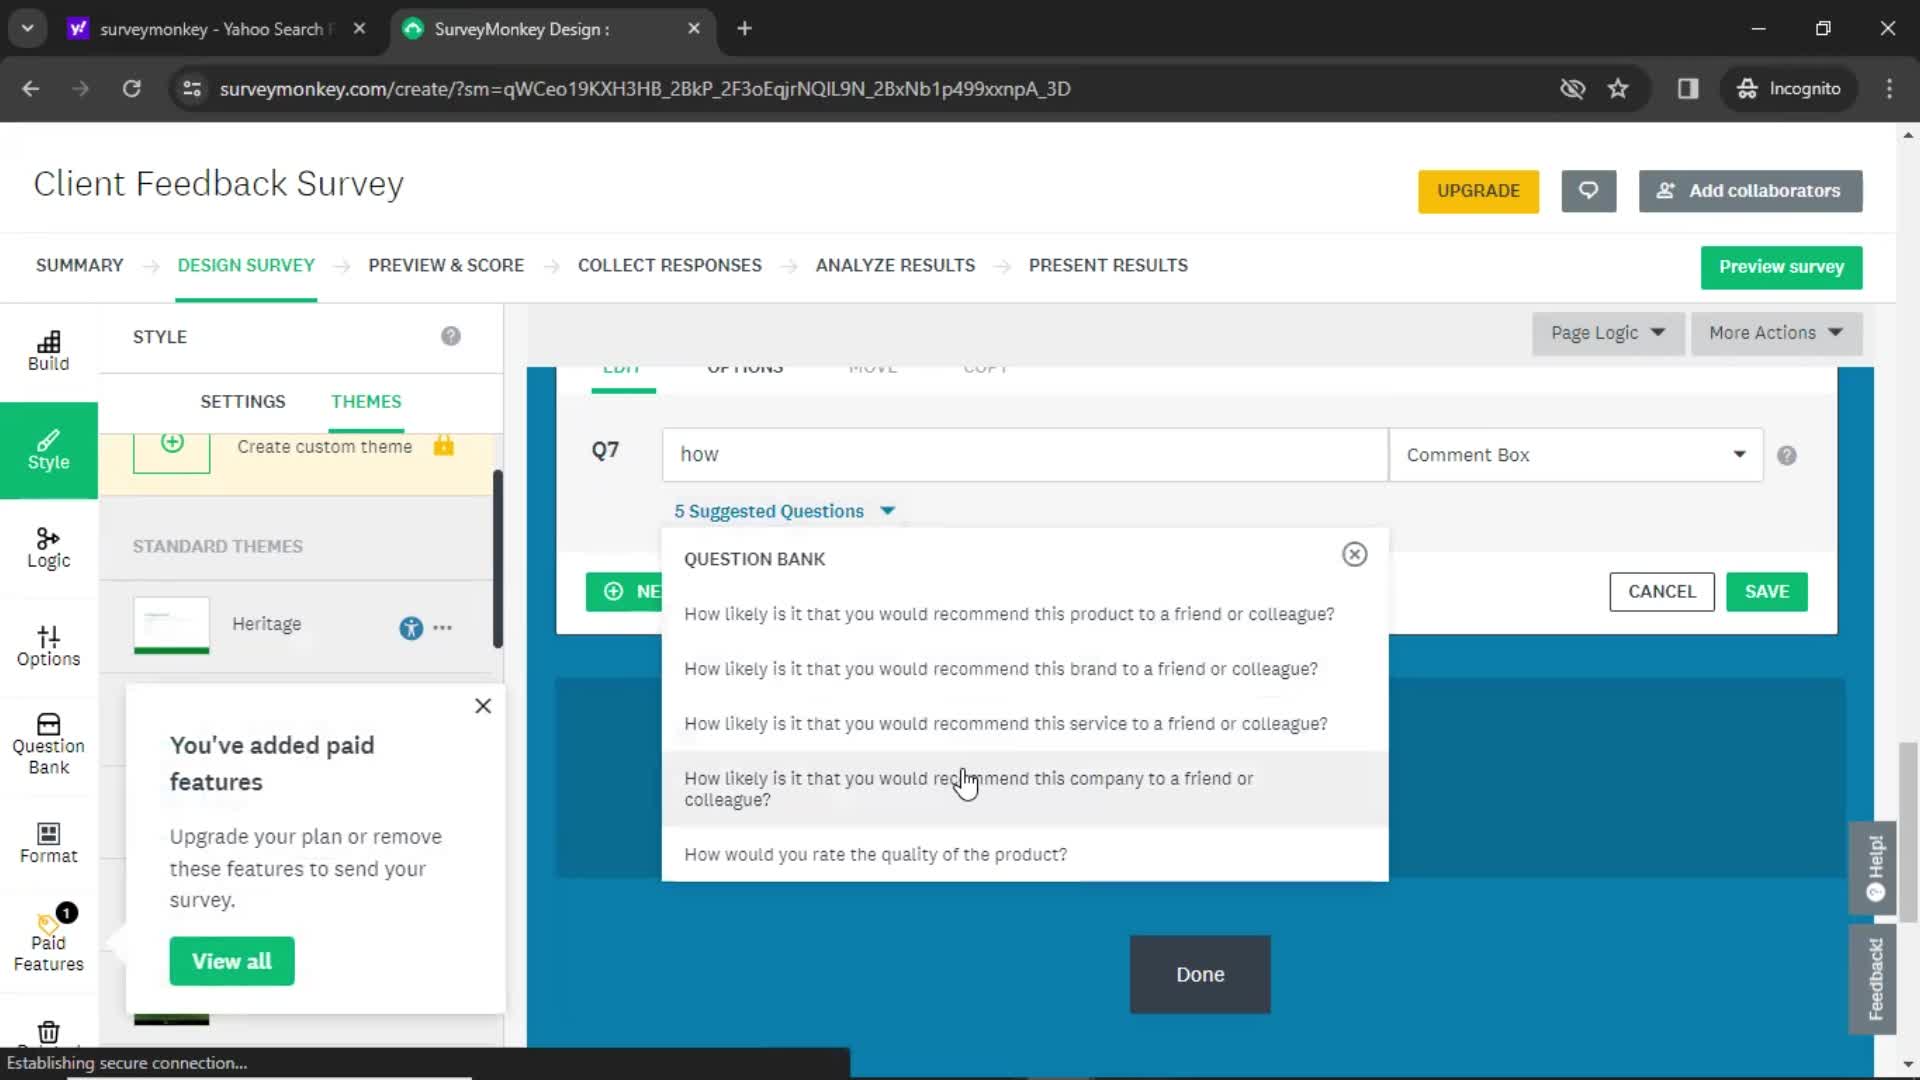This screenshot has height=1080, width=1920.
Task: Click the Page Logic dropdown arrow
Action: (x=1658, y=331)
